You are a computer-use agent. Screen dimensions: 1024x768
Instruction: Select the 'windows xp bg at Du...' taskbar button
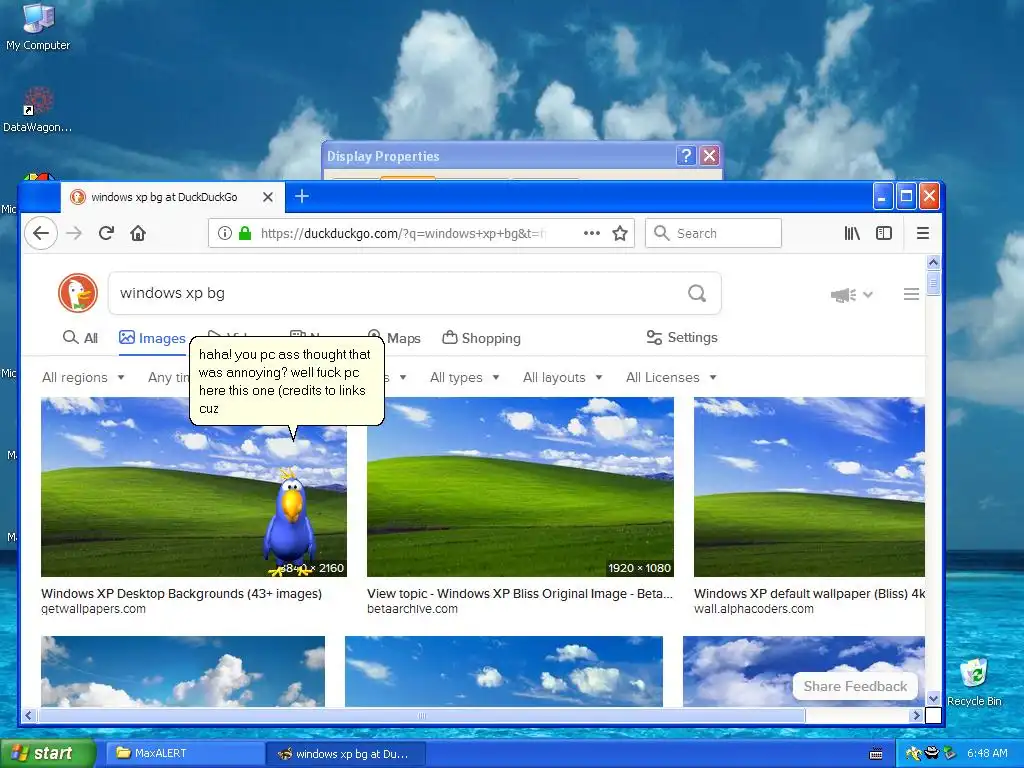pos(346,754)
